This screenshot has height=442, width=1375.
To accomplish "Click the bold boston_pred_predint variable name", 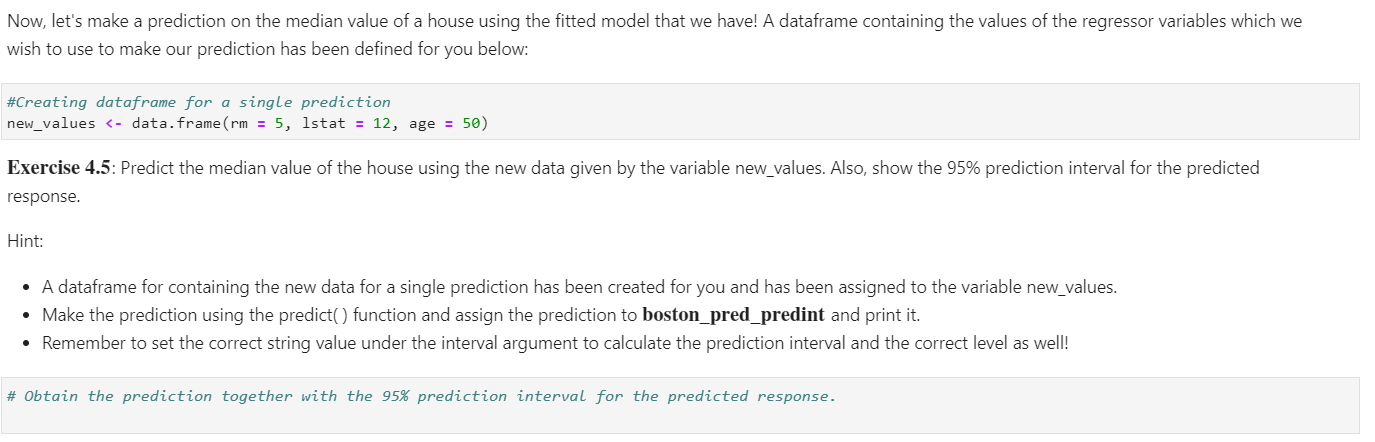I will coord(733,315).
